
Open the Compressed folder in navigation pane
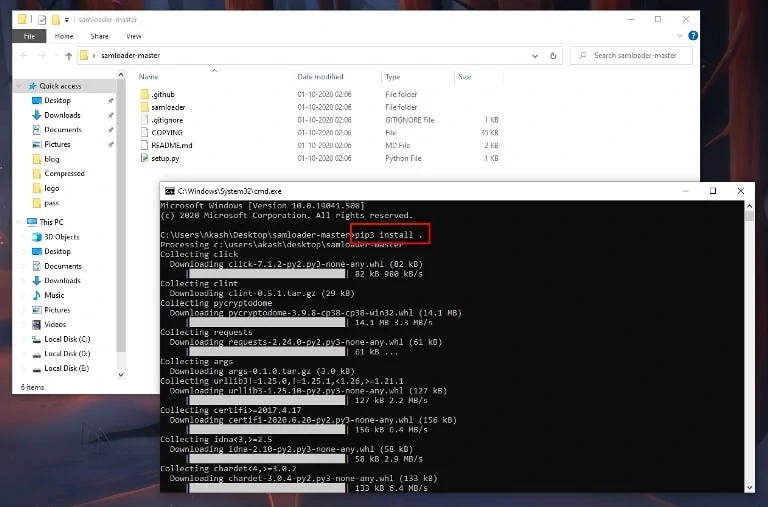(64, 173)
